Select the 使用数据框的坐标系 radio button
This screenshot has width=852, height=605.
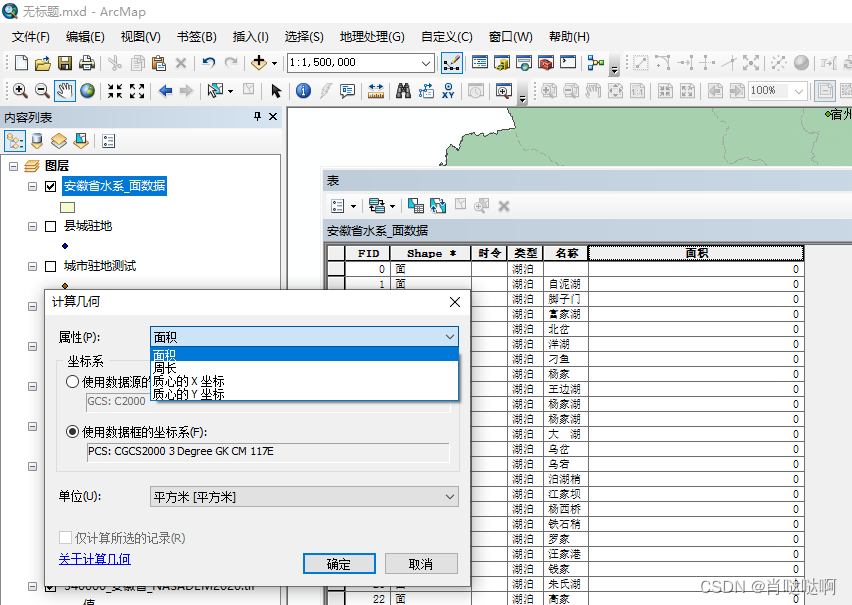point(72,432)
